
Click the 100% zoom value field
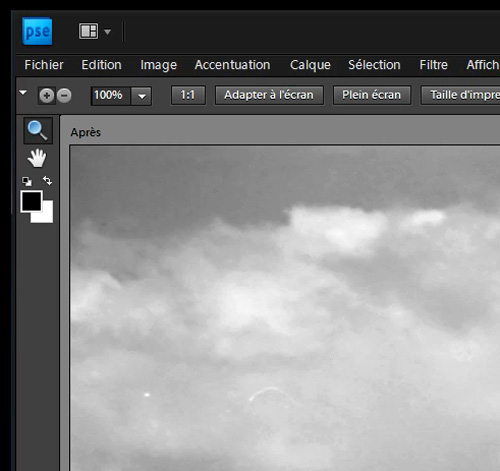111,96
